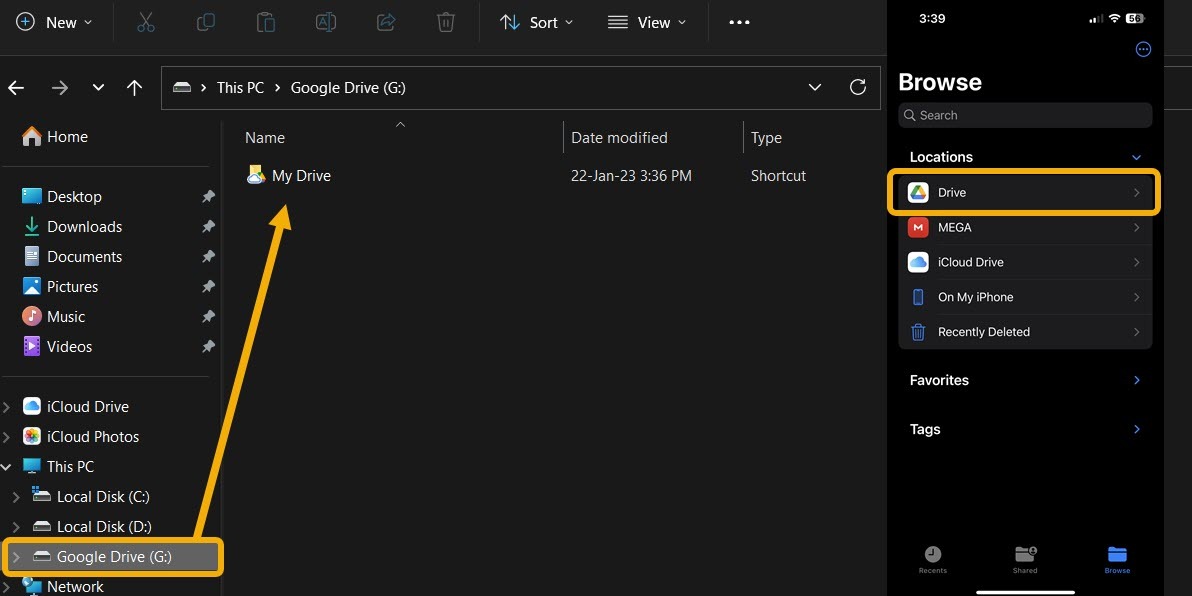The width and height of the screenshot is (1192, 596).
Task: Click the Share icon in the toolbar
Action: pyautogui.click(x=386, y=22)
